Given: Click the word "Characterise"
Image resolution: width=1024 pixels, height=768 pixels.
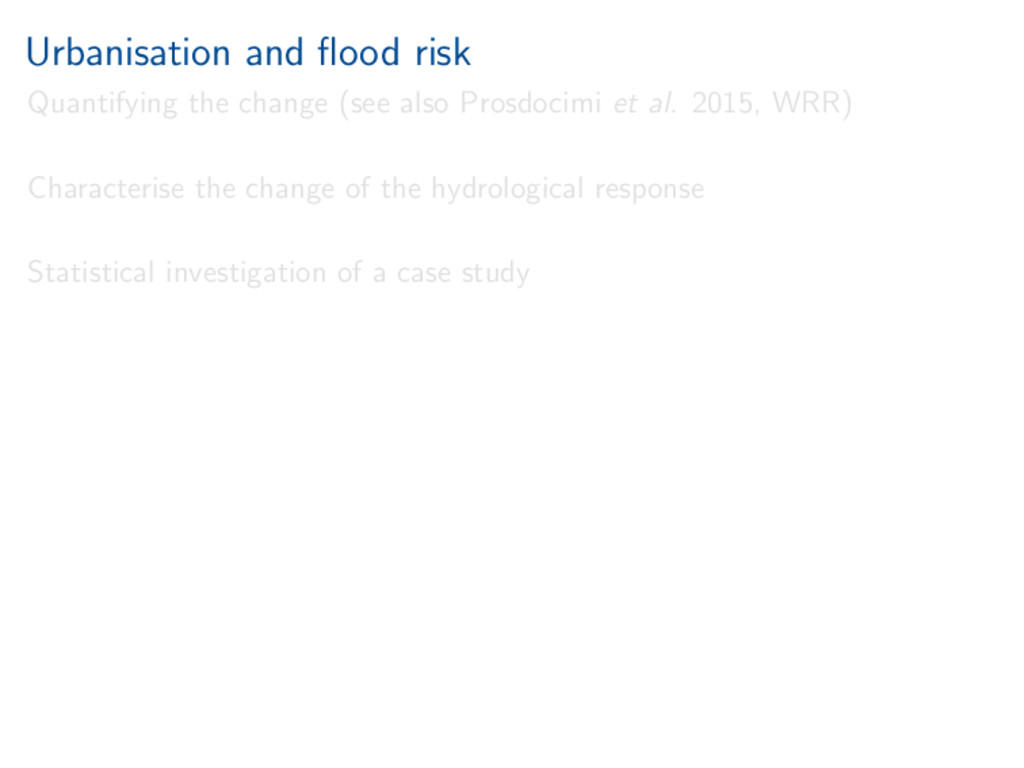Looking at the screenshot, I should (106, 188).
